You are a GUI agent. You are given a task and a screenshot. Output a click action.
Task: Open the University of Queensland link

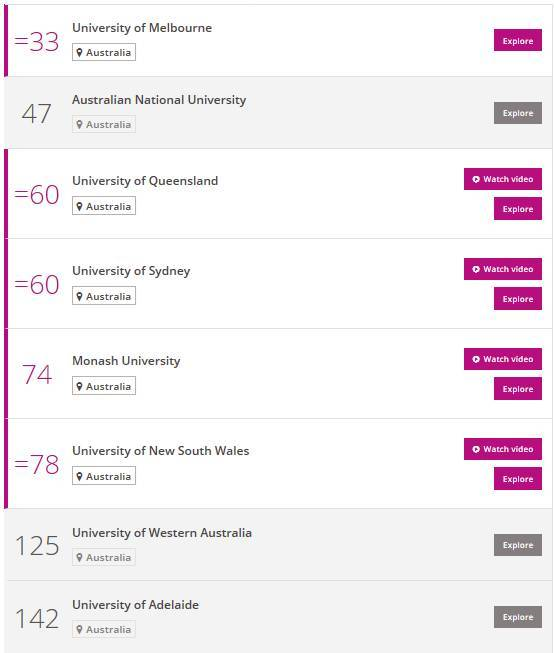point(145,181)
